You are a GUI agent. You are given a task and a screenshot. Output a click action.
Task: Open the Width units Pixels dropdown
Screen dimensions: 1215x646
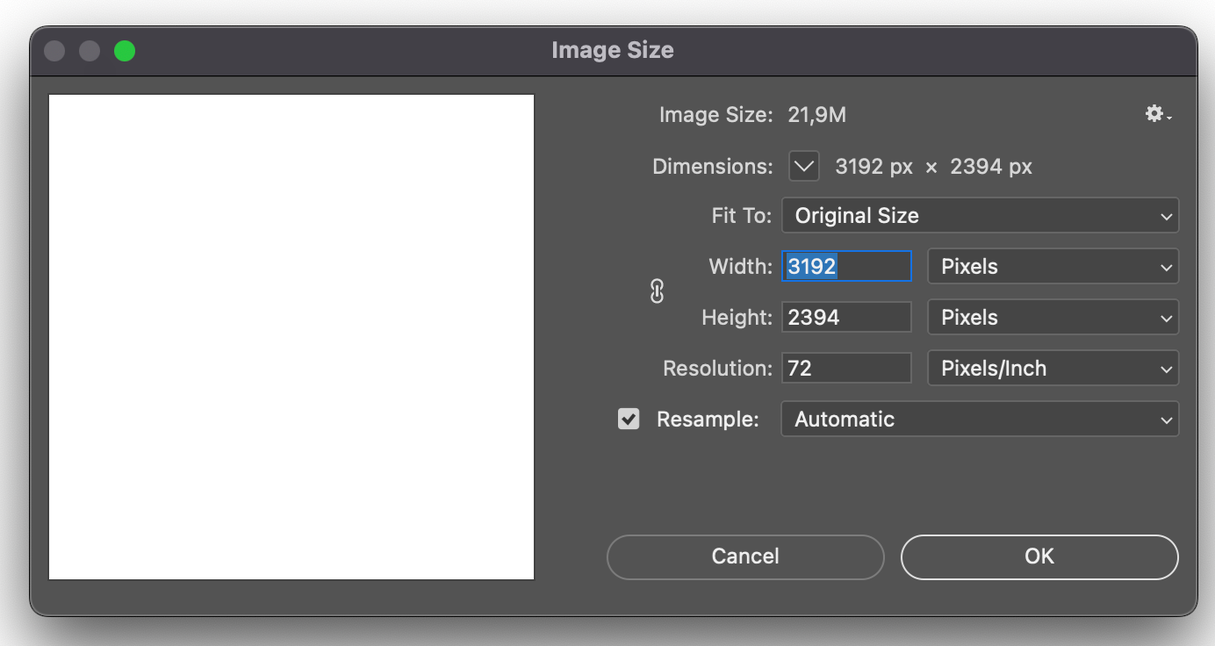click(1053, 267)
